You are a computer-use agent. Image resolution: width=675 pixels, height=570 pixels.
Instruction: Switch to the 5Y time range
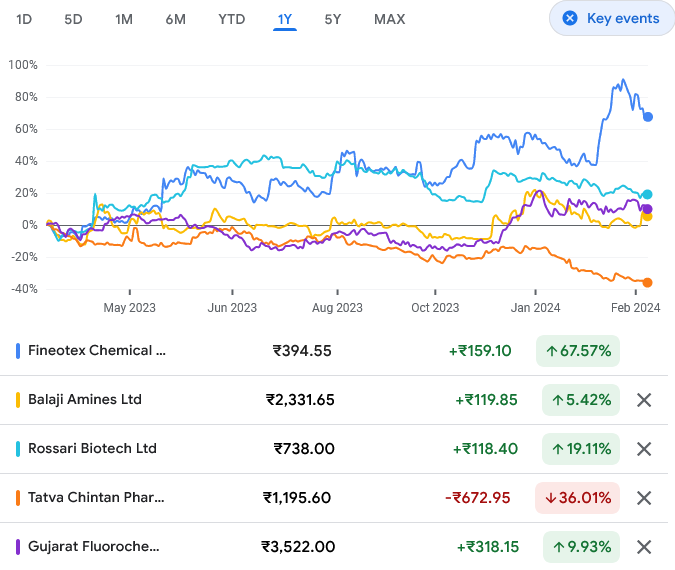pyautogui.click(x=333, y=19)
